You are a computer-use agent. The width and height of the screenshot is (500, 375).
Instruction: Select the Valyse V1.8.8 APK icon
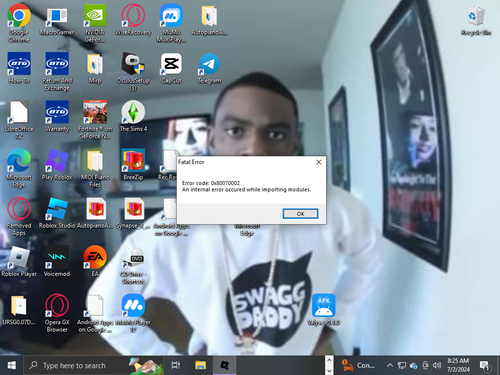(x=323, y=309)
